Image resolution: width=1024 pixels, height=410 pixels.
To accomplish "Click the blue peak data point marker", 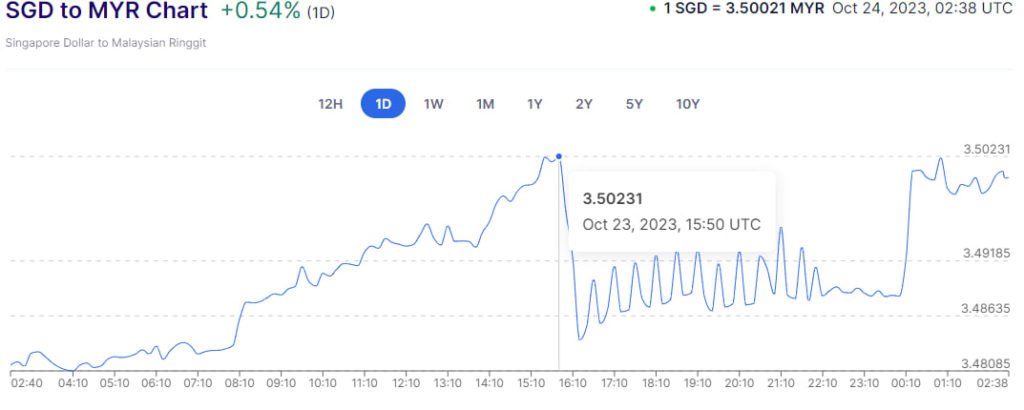I will click(558, 156).
